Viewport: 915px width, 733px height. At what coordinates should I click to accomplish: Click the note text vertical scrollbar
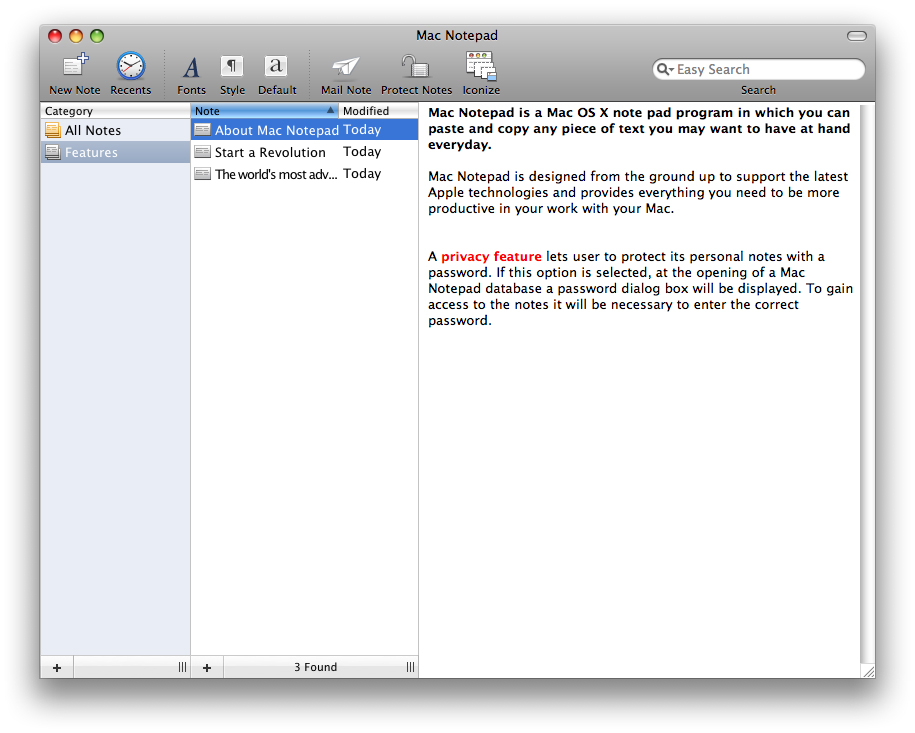point(867,385)
